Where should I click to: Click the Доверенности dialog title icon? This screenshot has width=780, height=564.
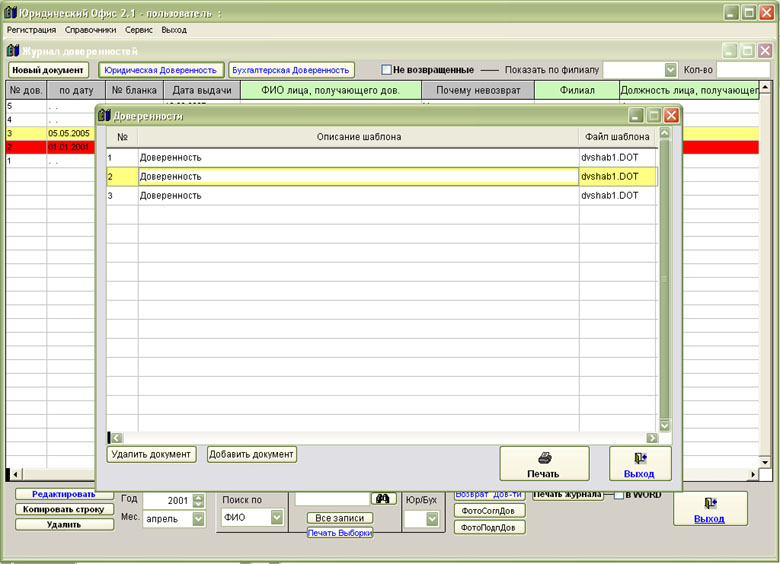[103, 116]
